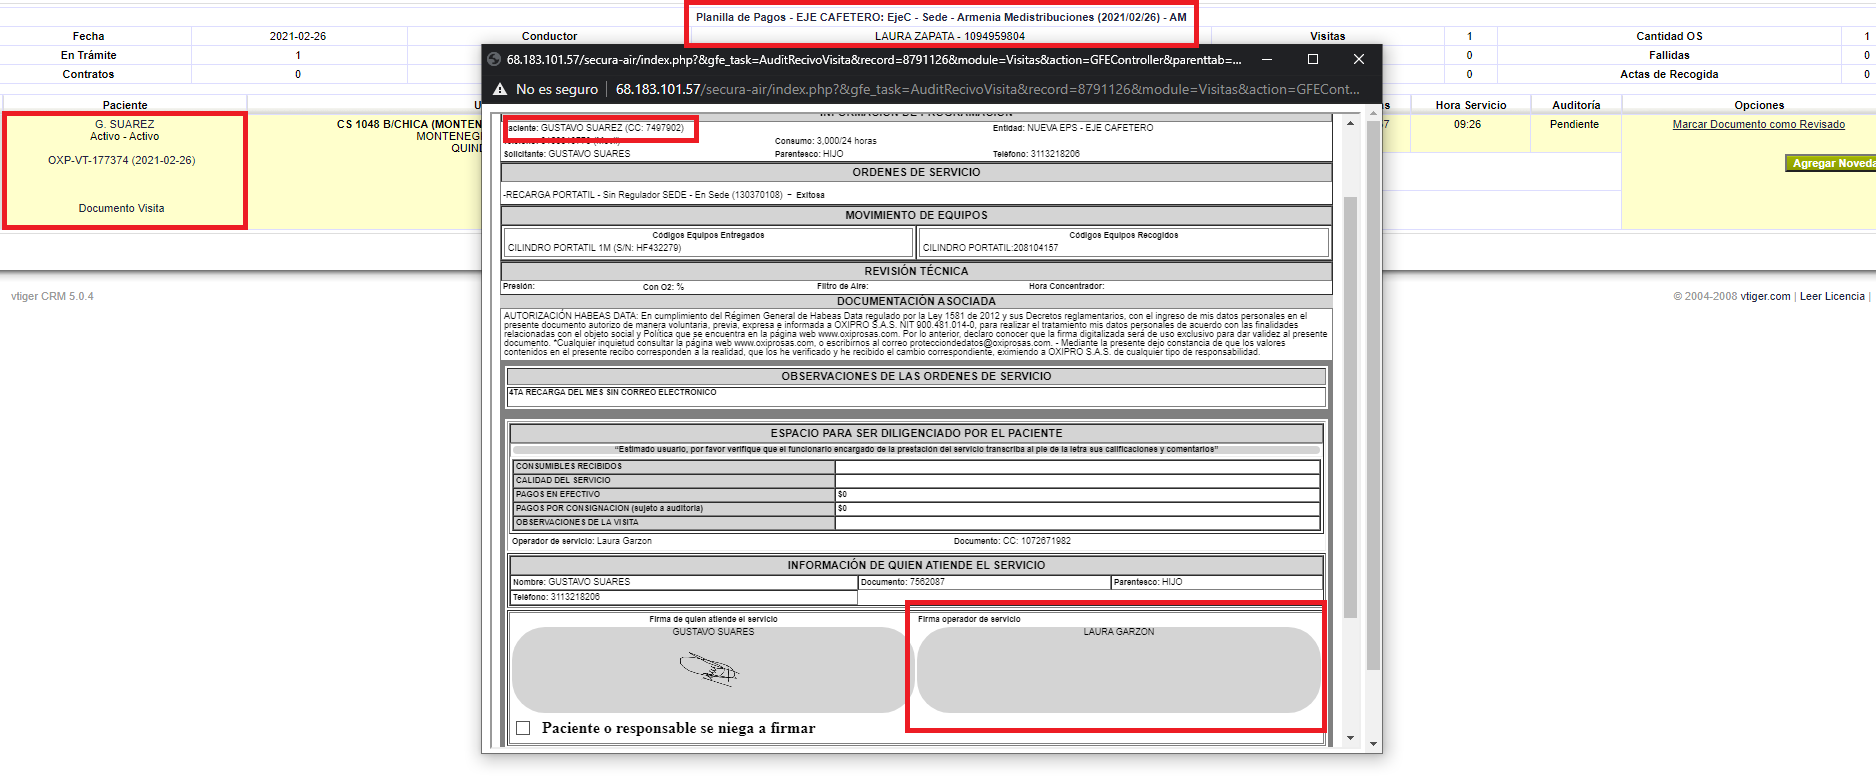Click the 'GUSTAVO SUARES' attendee signature pad
Viewport: 1876px width, 779px height.
(x=712, y=670)
